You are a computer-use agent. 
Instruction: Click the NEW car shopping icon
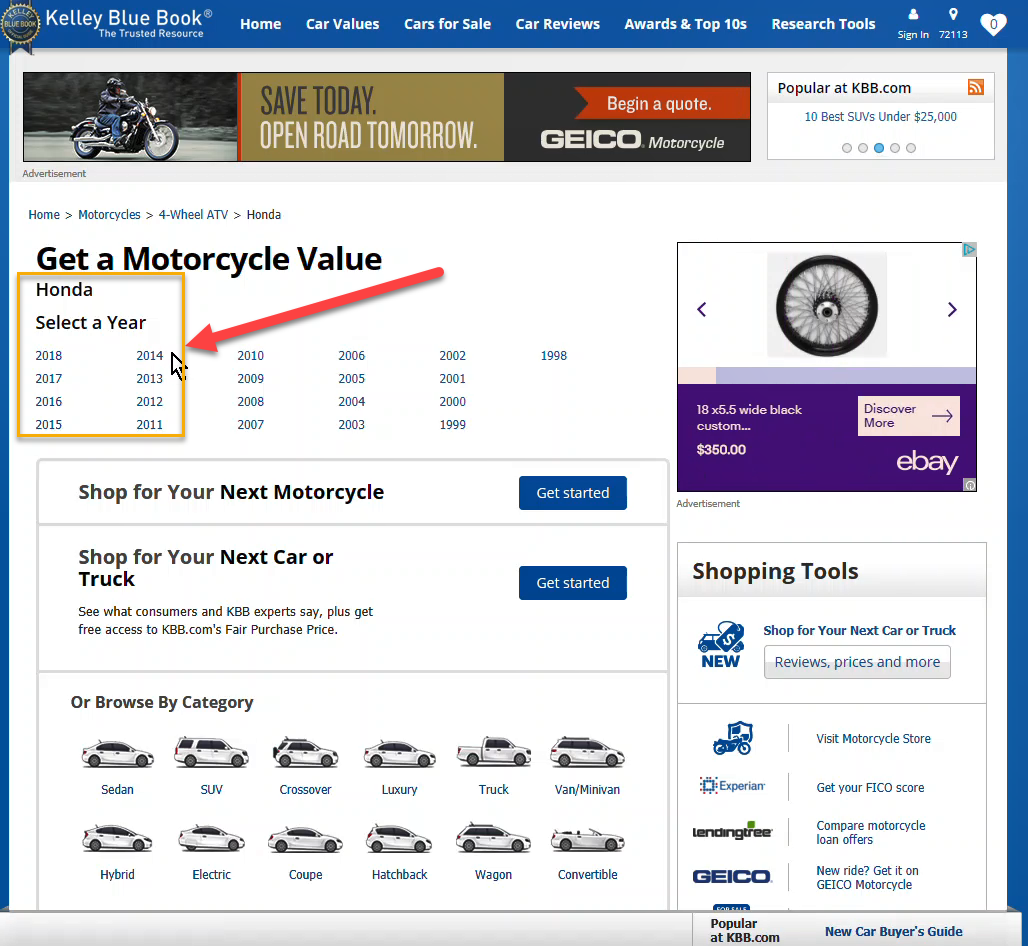click(x=721, y=644)
